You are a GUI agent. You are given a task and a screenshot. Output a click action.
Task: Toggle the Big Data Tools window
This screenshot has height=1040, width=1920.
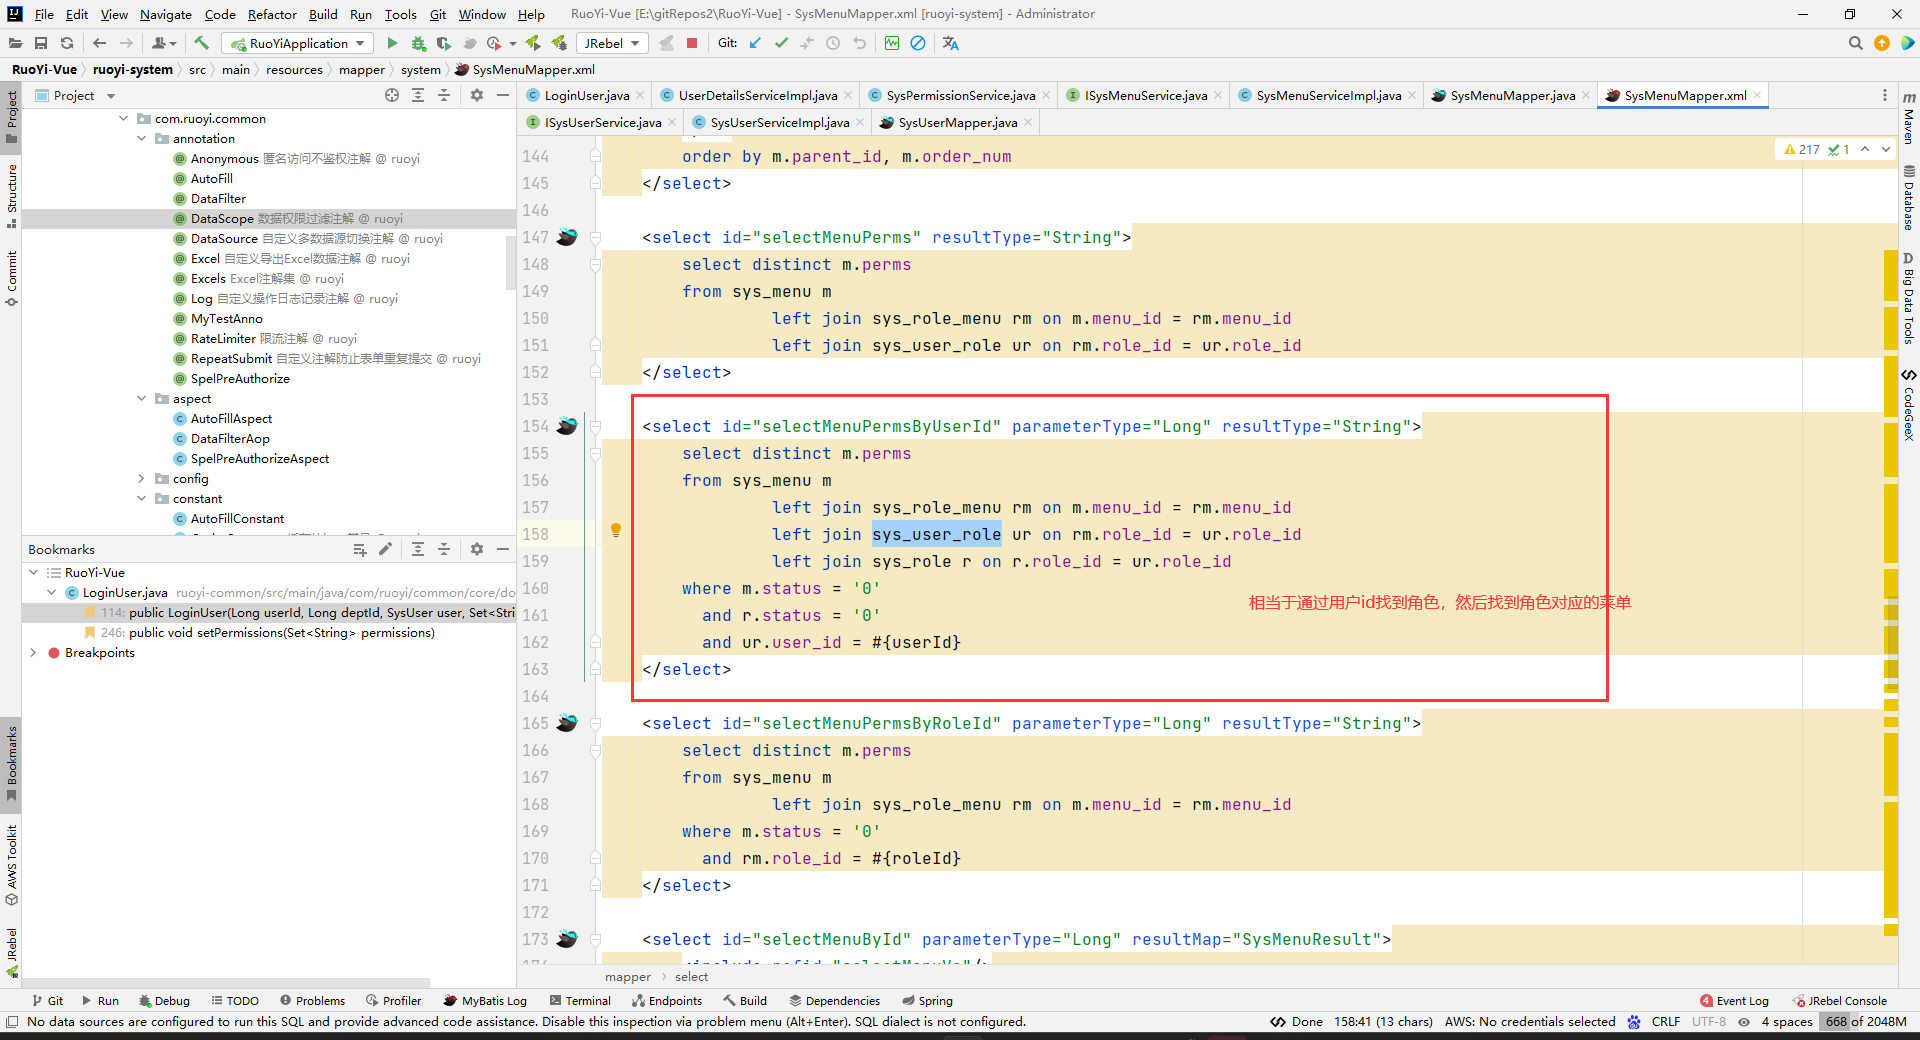(1909, 299)
